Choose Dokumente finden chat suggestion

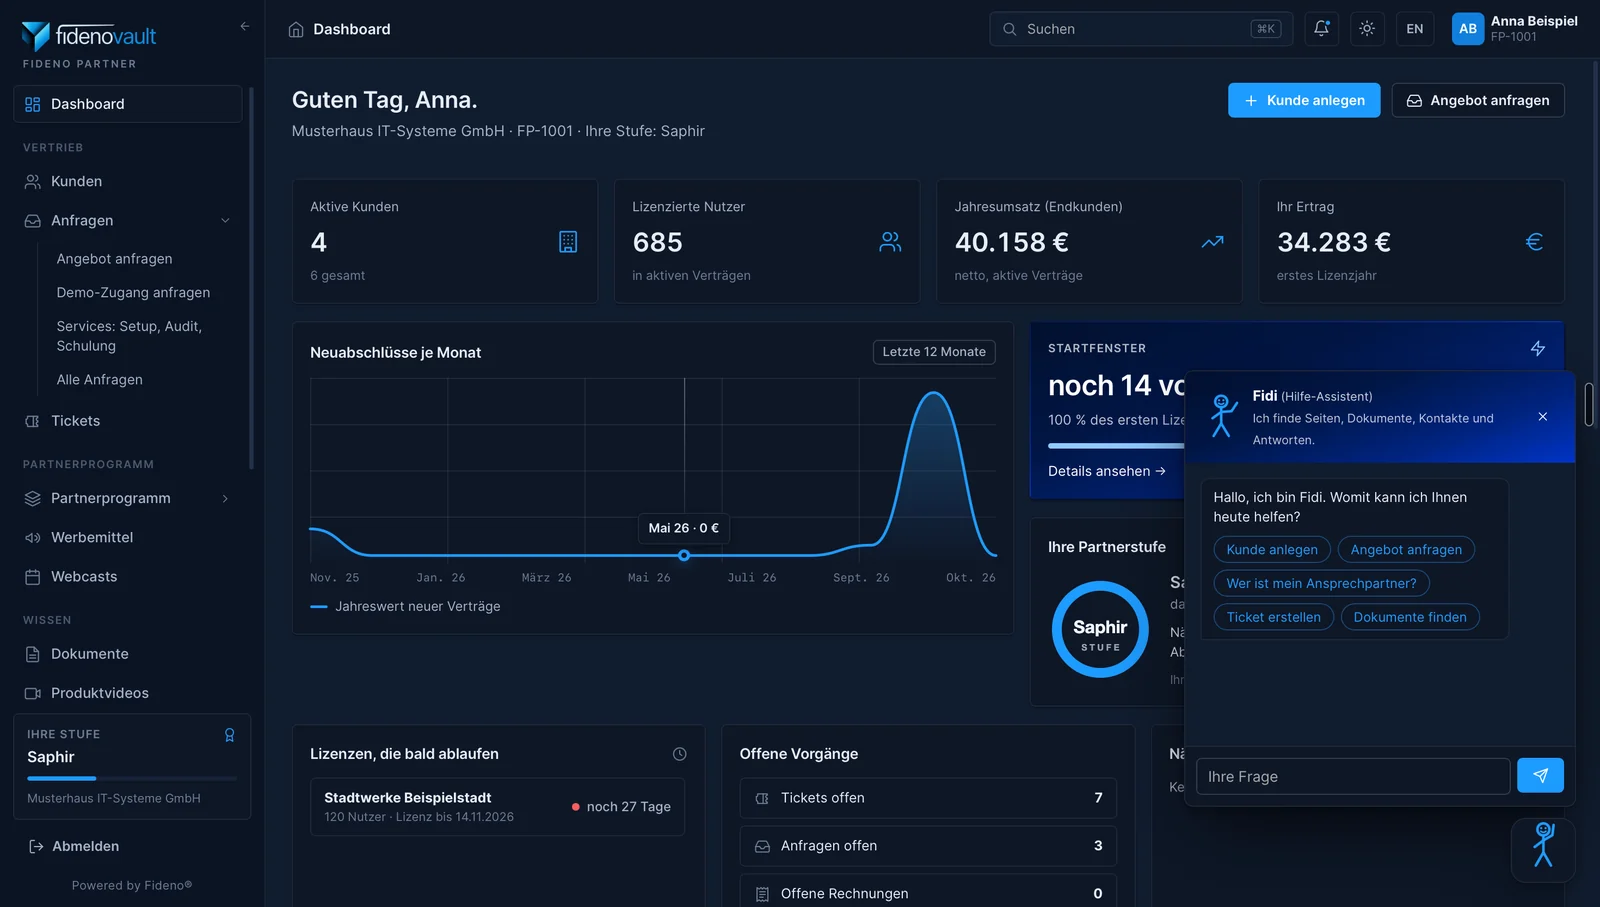1410,618
